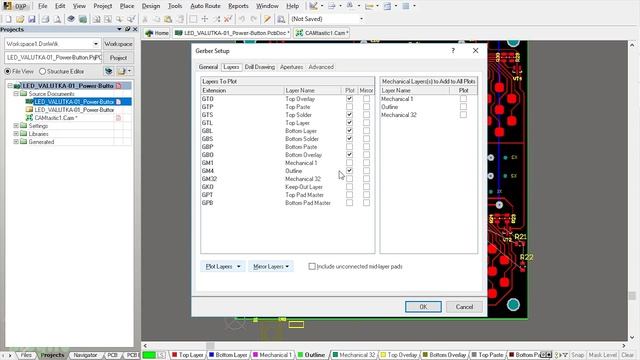The image size is (640, 360).
Task: Click the Redo arrow icon
Action: (x=253, y=19)
